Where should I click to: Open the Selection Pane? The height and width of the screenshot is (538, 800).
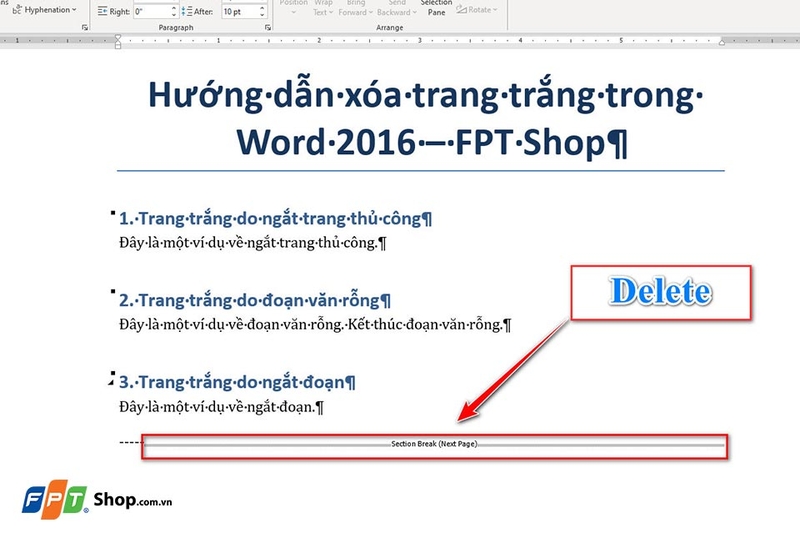436,8
